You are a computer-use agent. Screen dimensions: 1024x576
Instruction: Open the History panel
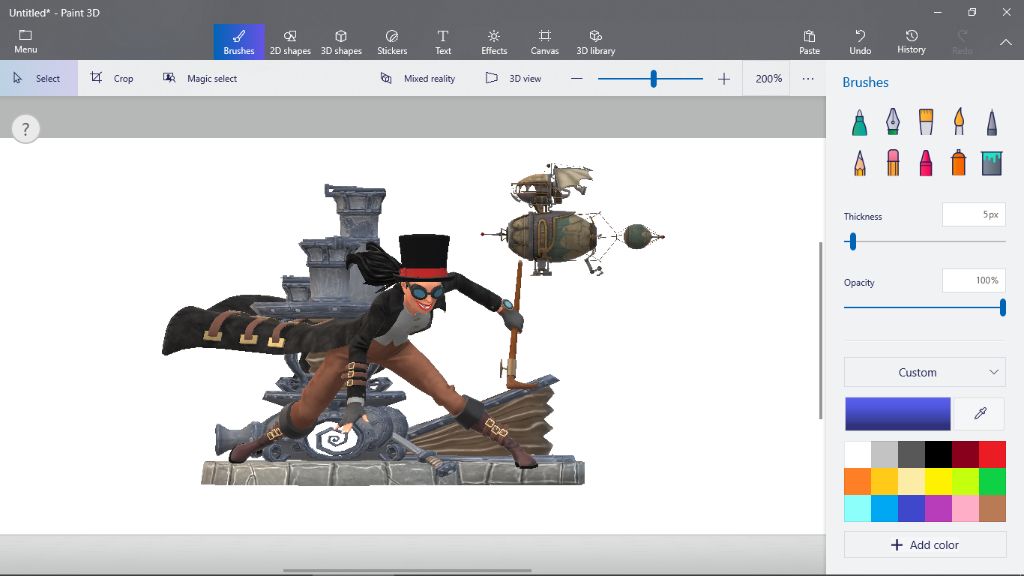coord(911,42)
